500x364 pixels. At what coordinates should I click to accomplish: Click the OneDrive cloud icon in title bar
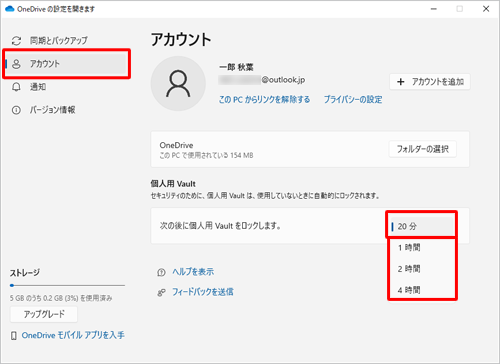10,9
